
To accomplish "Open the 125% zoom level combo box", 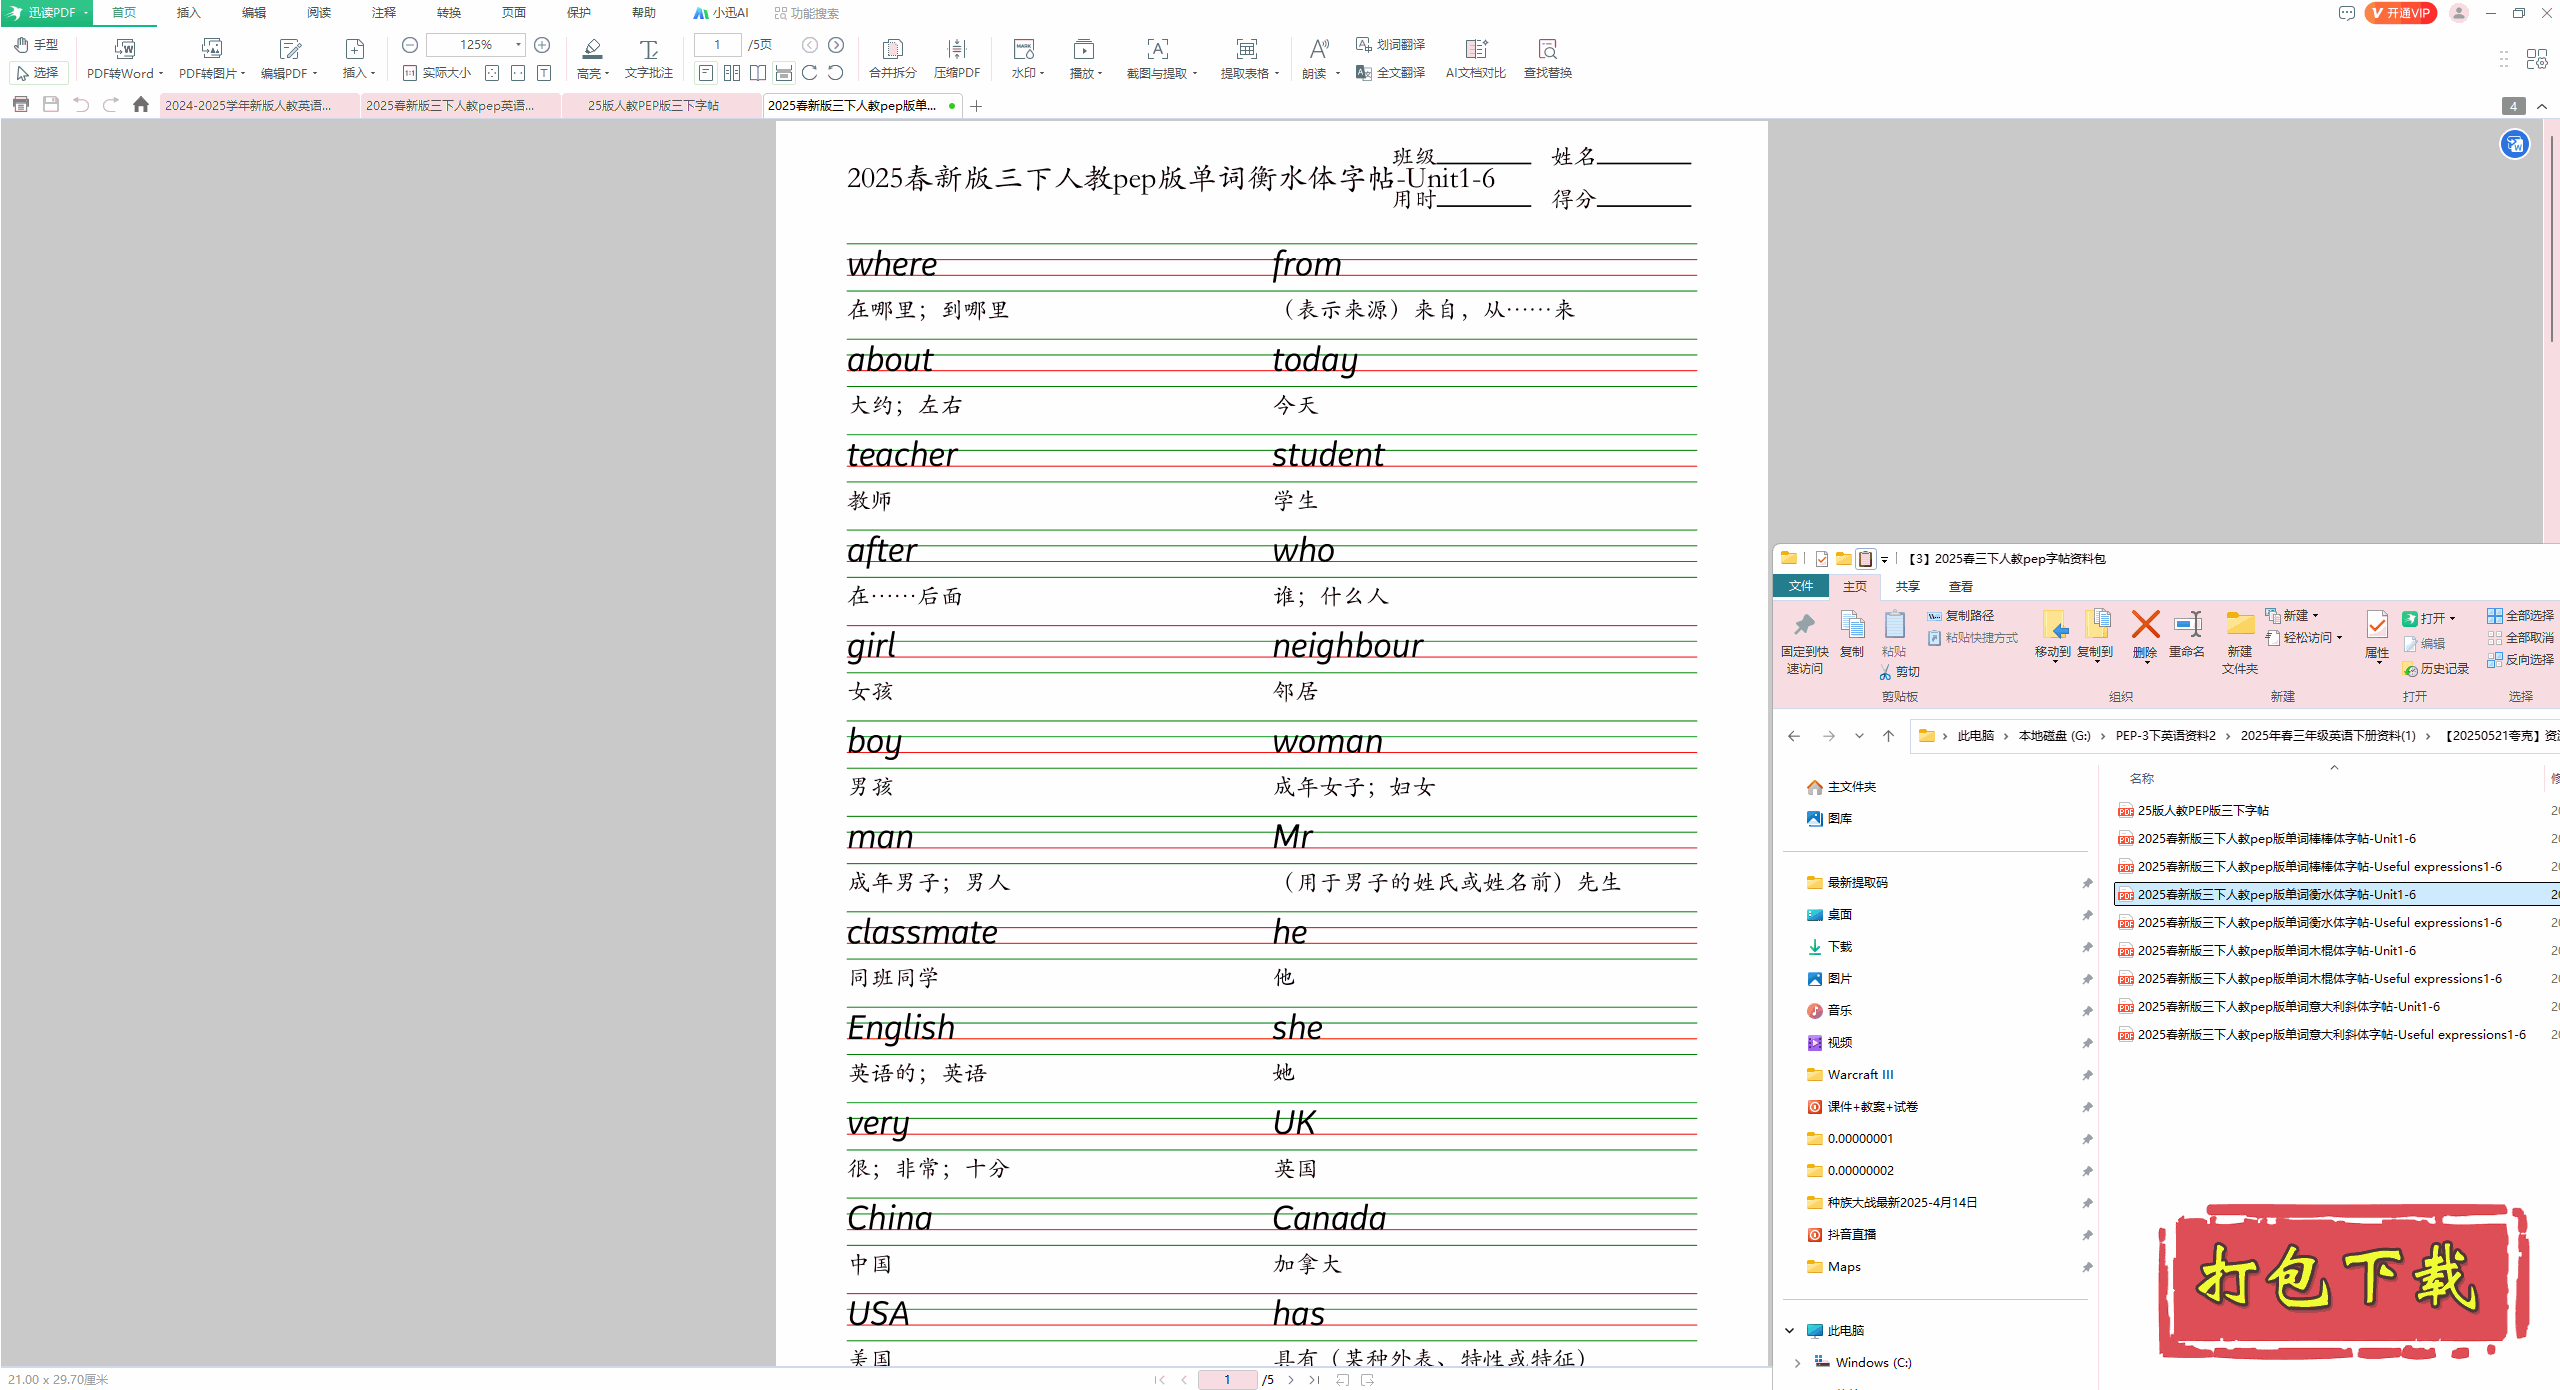I will click(x=476, y=45).
